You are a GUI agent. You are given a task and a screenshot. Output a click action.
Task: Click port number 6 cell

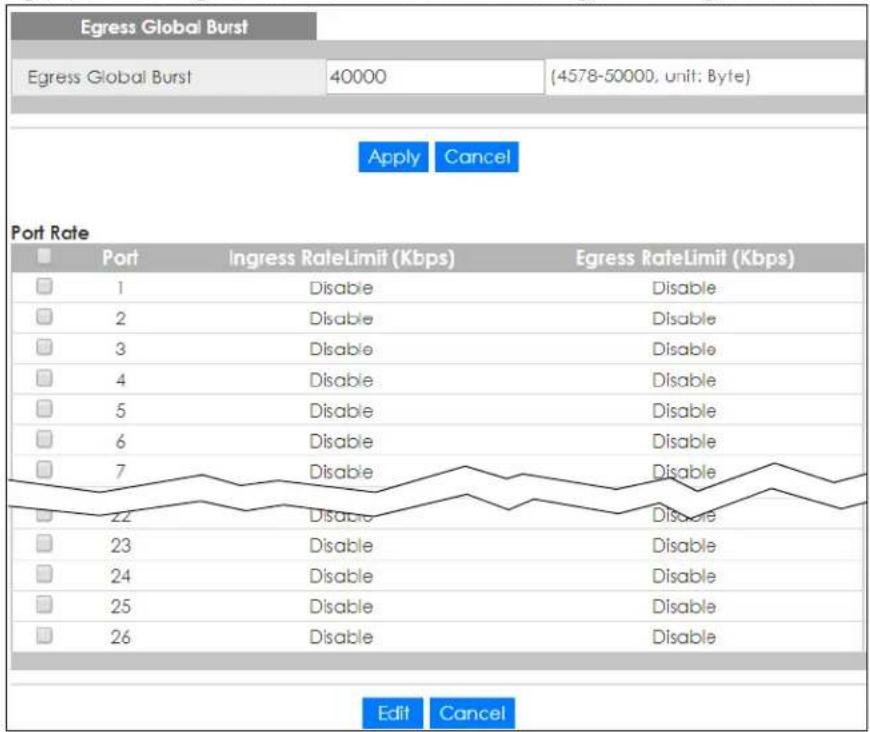tap(120, 441)
